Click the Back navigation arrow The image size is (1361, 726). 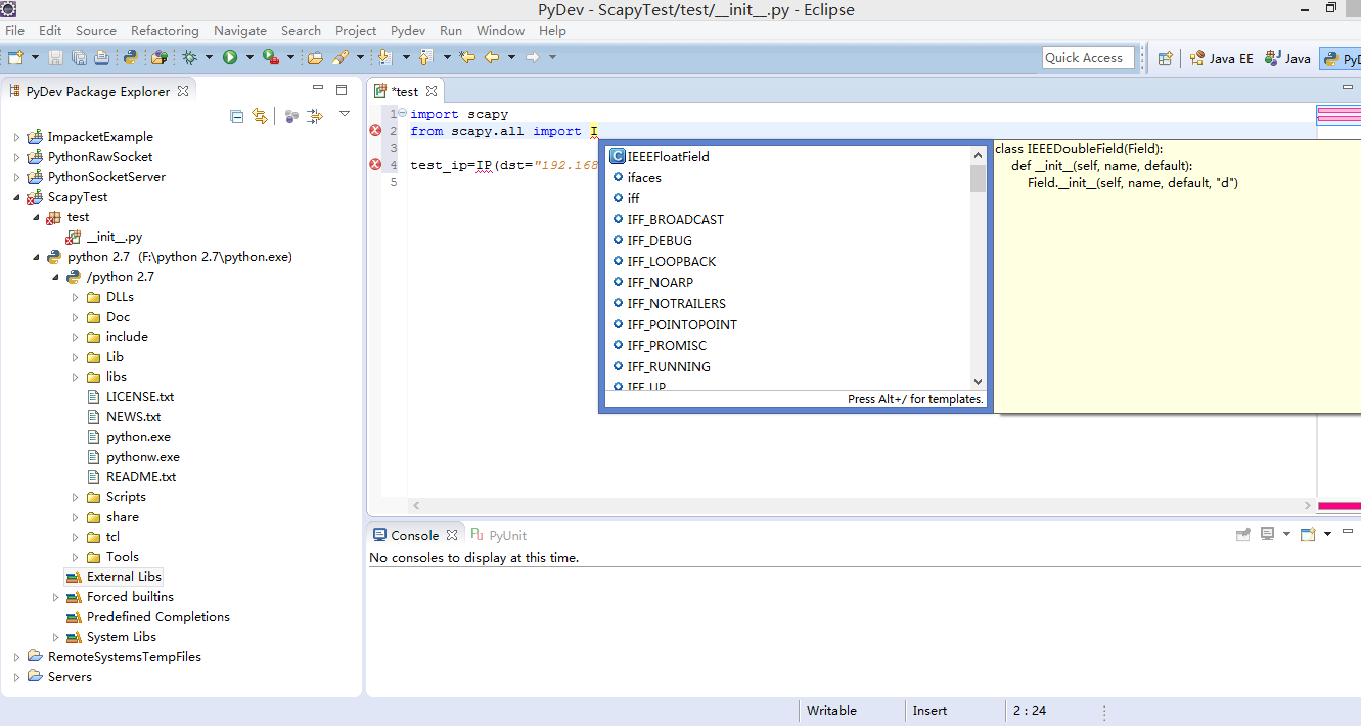[492, 57]
